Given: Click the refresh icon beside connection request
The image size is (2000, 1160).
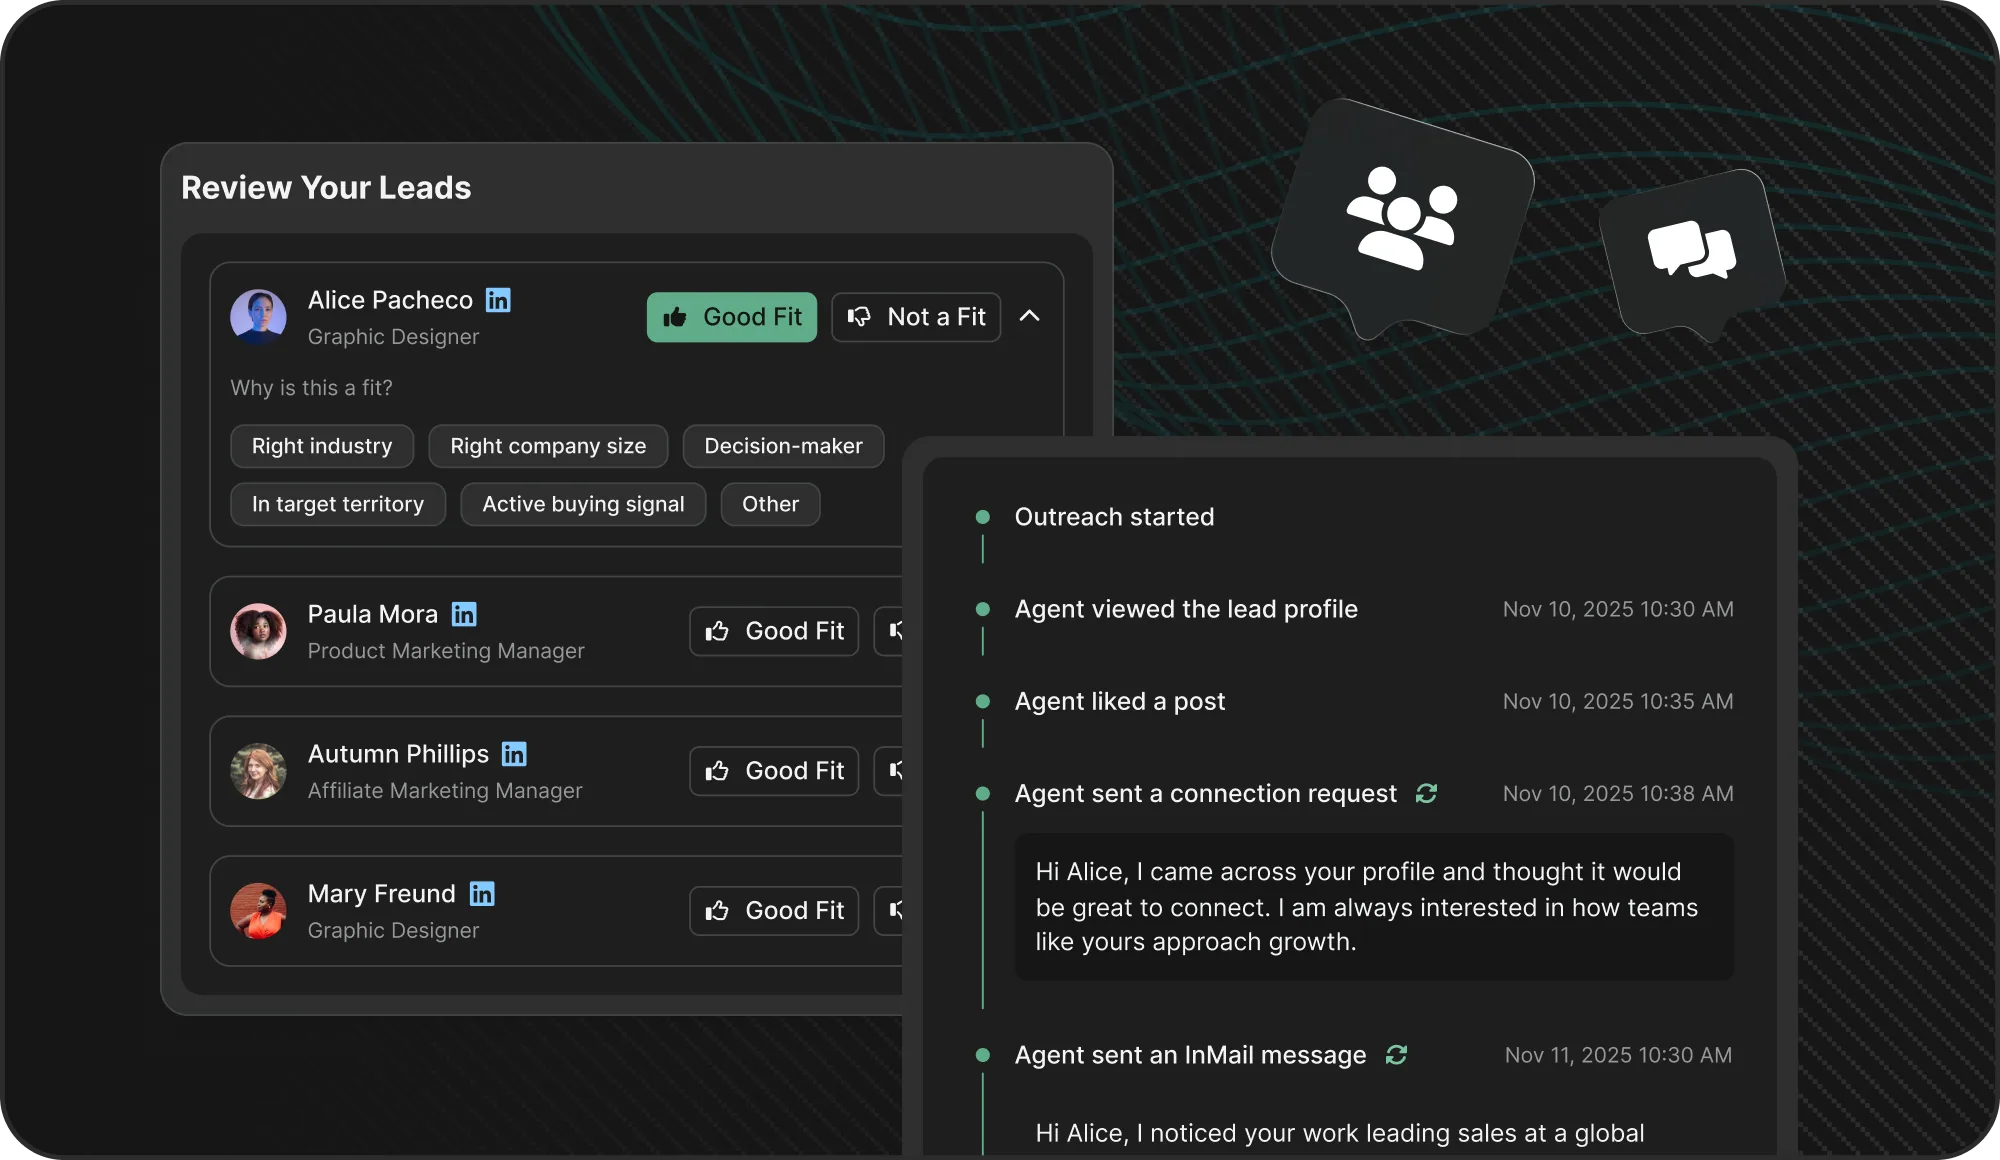Looking at the screenshot, I should [1426, 793].
